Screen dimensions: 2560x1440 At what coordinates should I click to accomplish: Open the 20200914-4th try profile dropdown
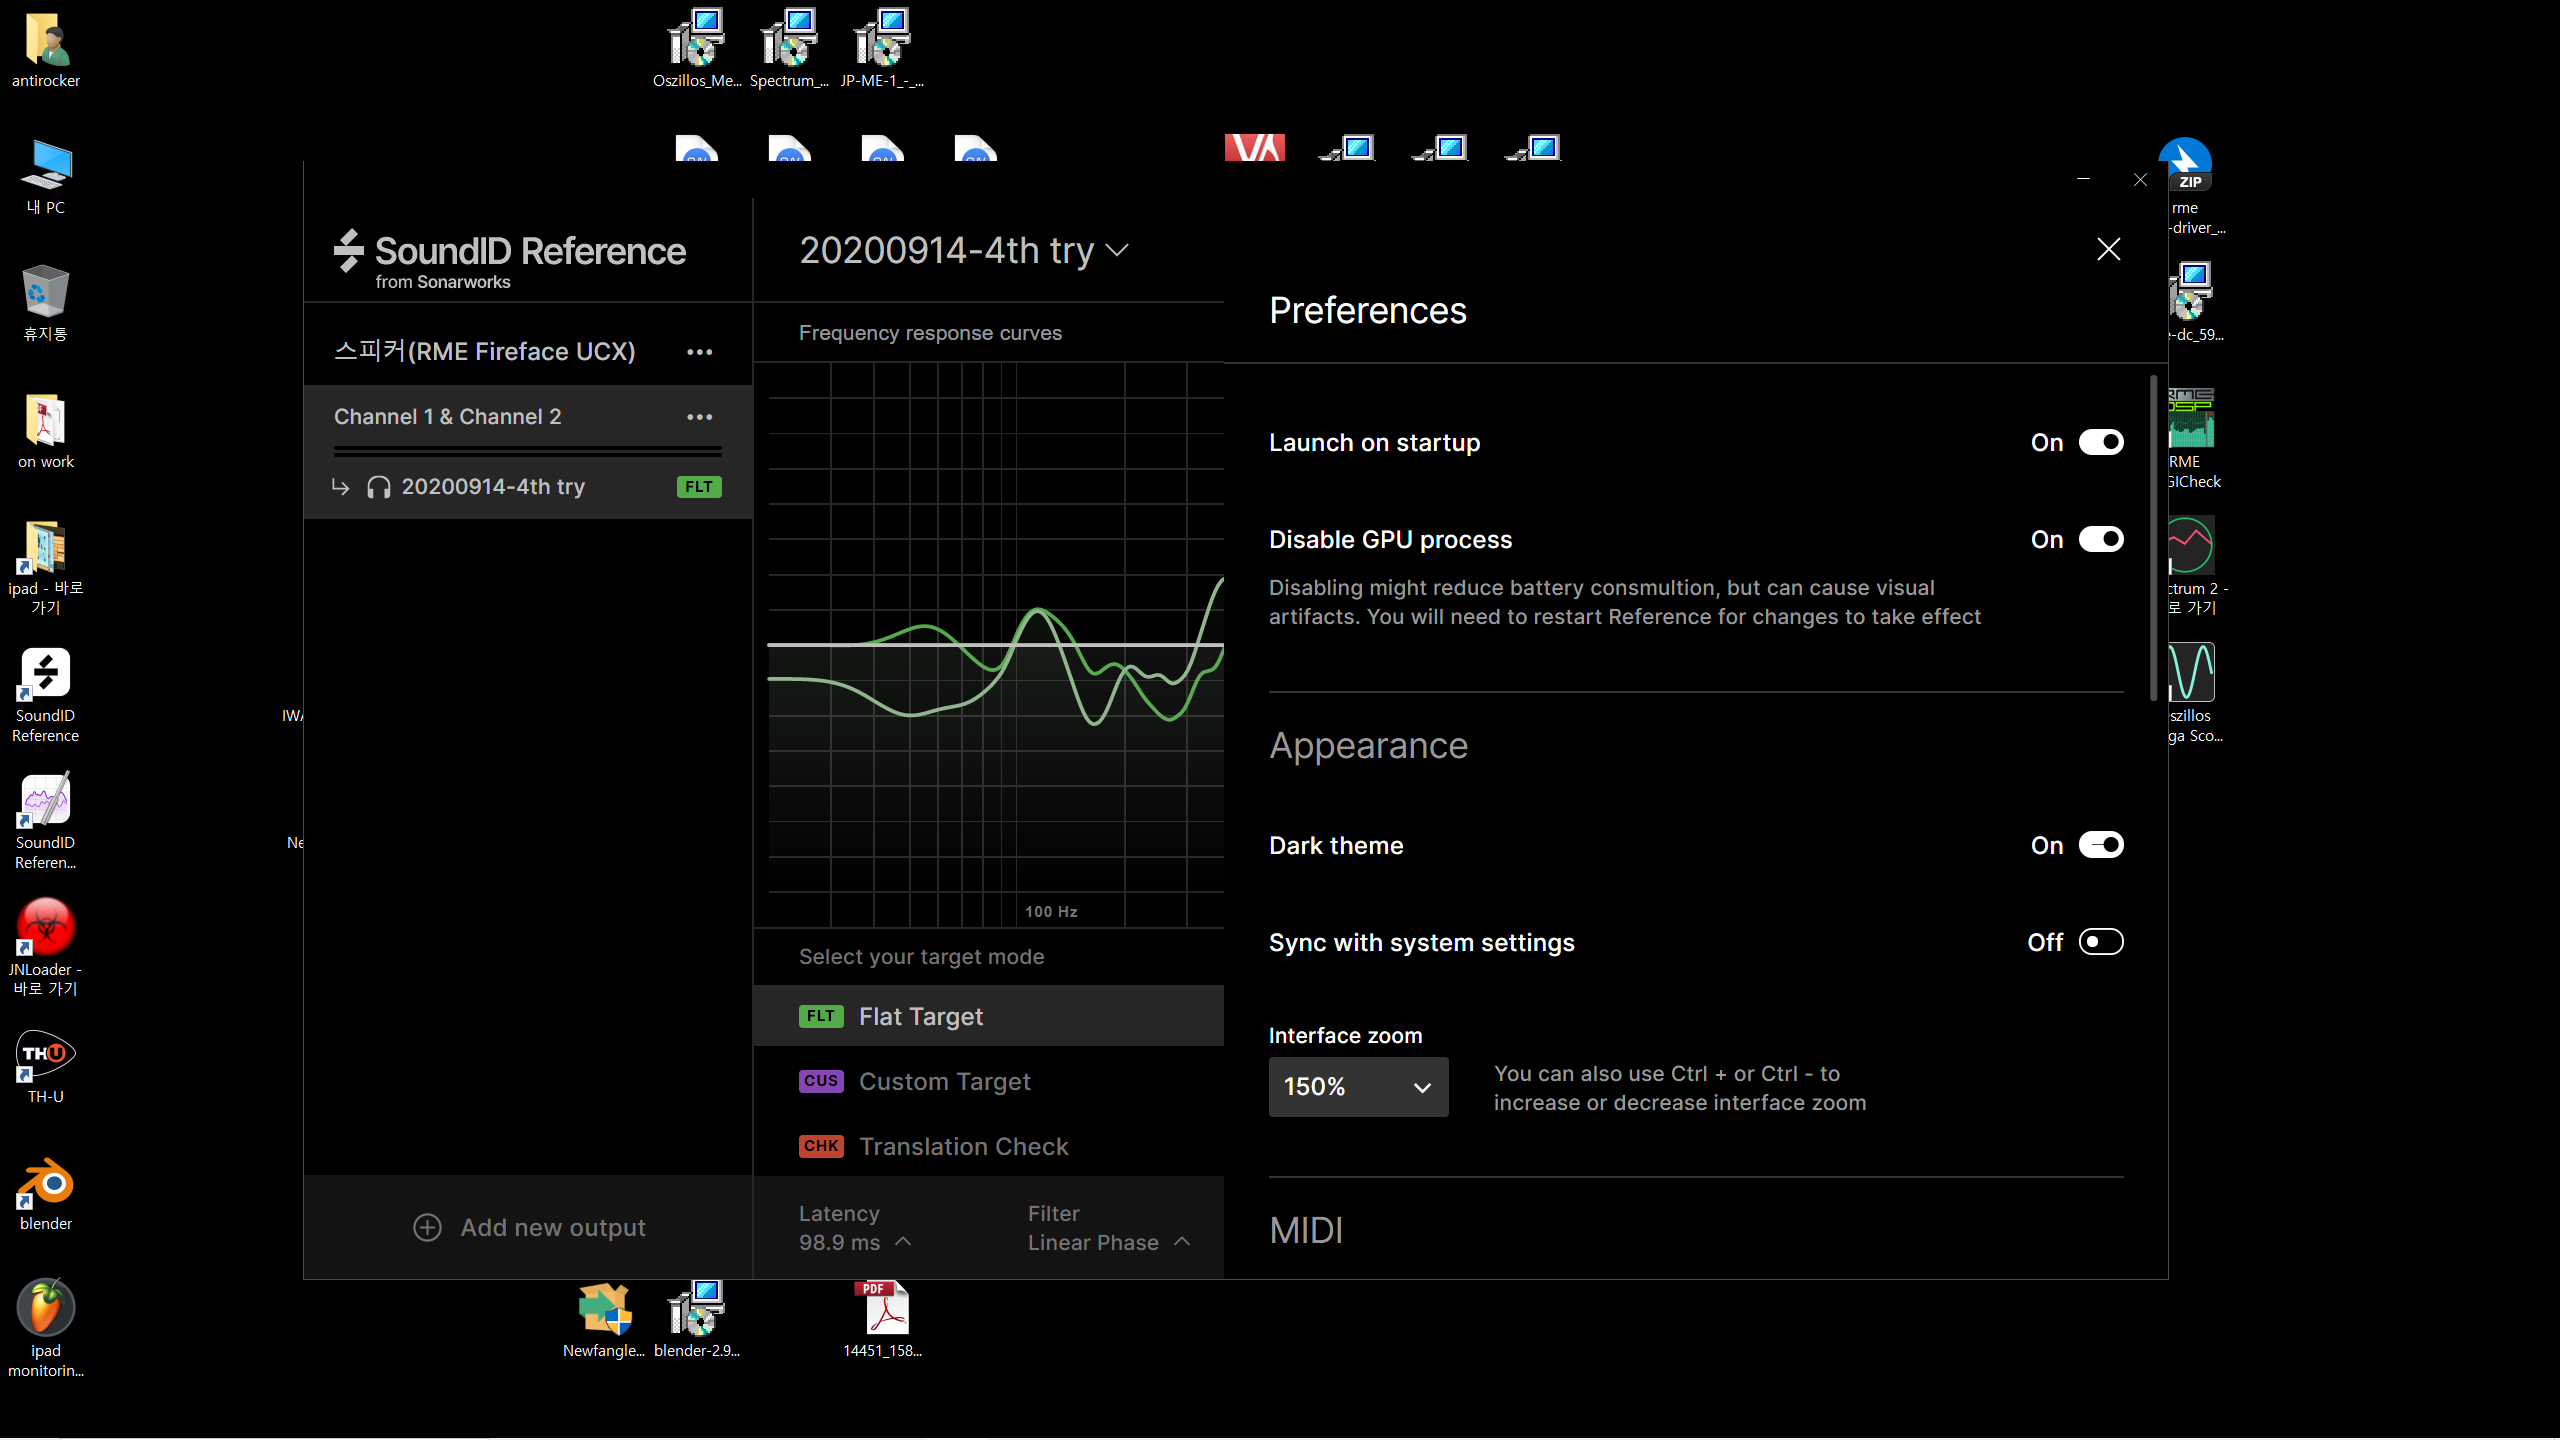pos(964,250)
